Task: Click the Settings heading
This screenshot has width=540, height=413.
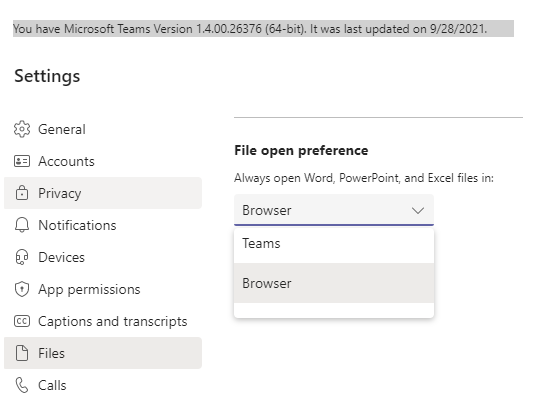Action: coord(47,76)
